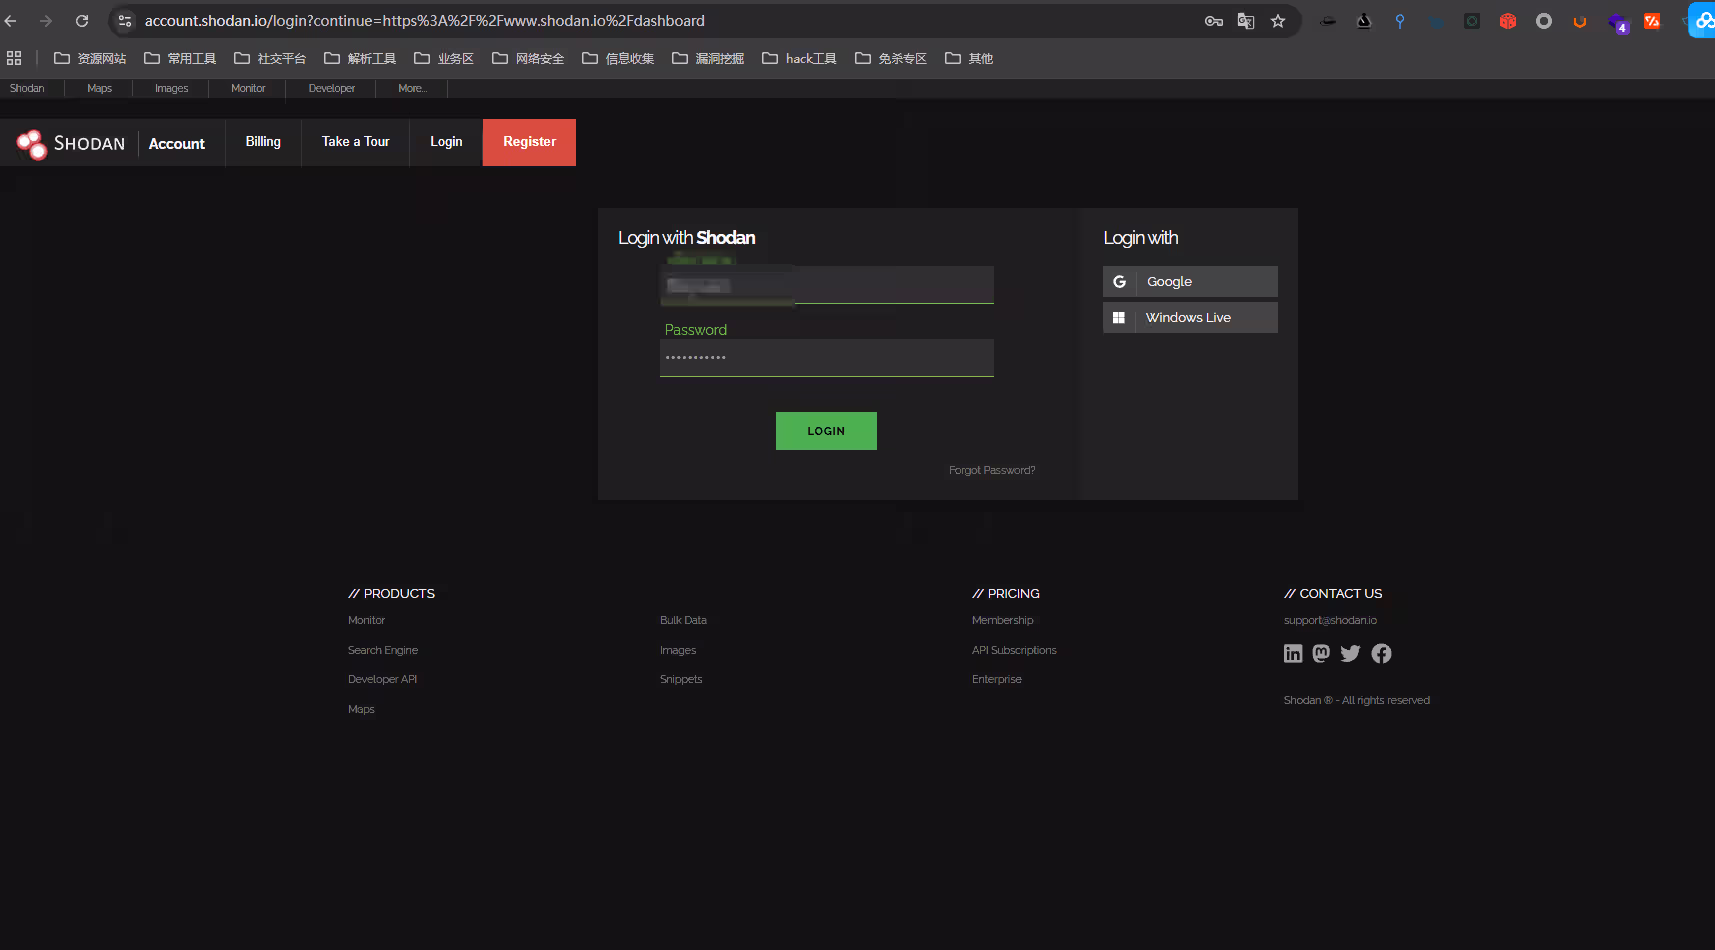Click the green LOGIN button
This screenshot has height=950, width=1715.
click(x=825, y=430)
